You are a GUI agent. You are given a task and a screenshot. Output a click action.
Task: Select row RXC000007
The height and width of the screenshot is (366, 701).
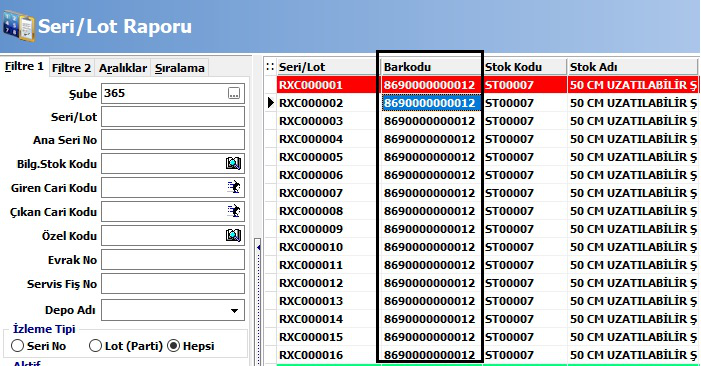482,193
